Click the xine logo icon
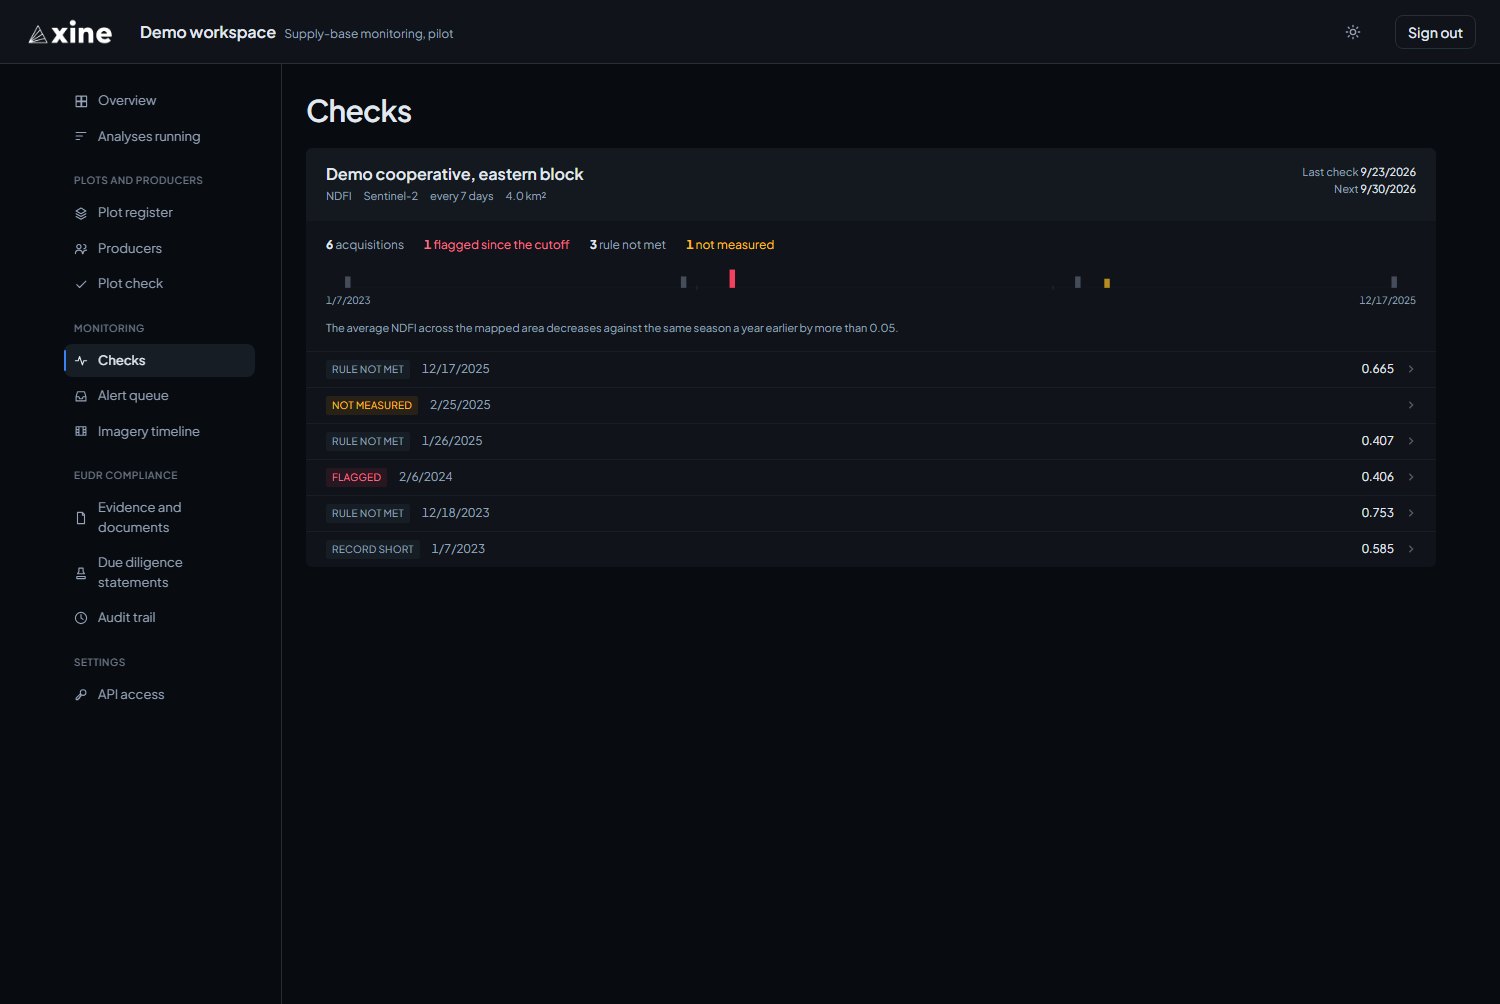 point(38,34)
